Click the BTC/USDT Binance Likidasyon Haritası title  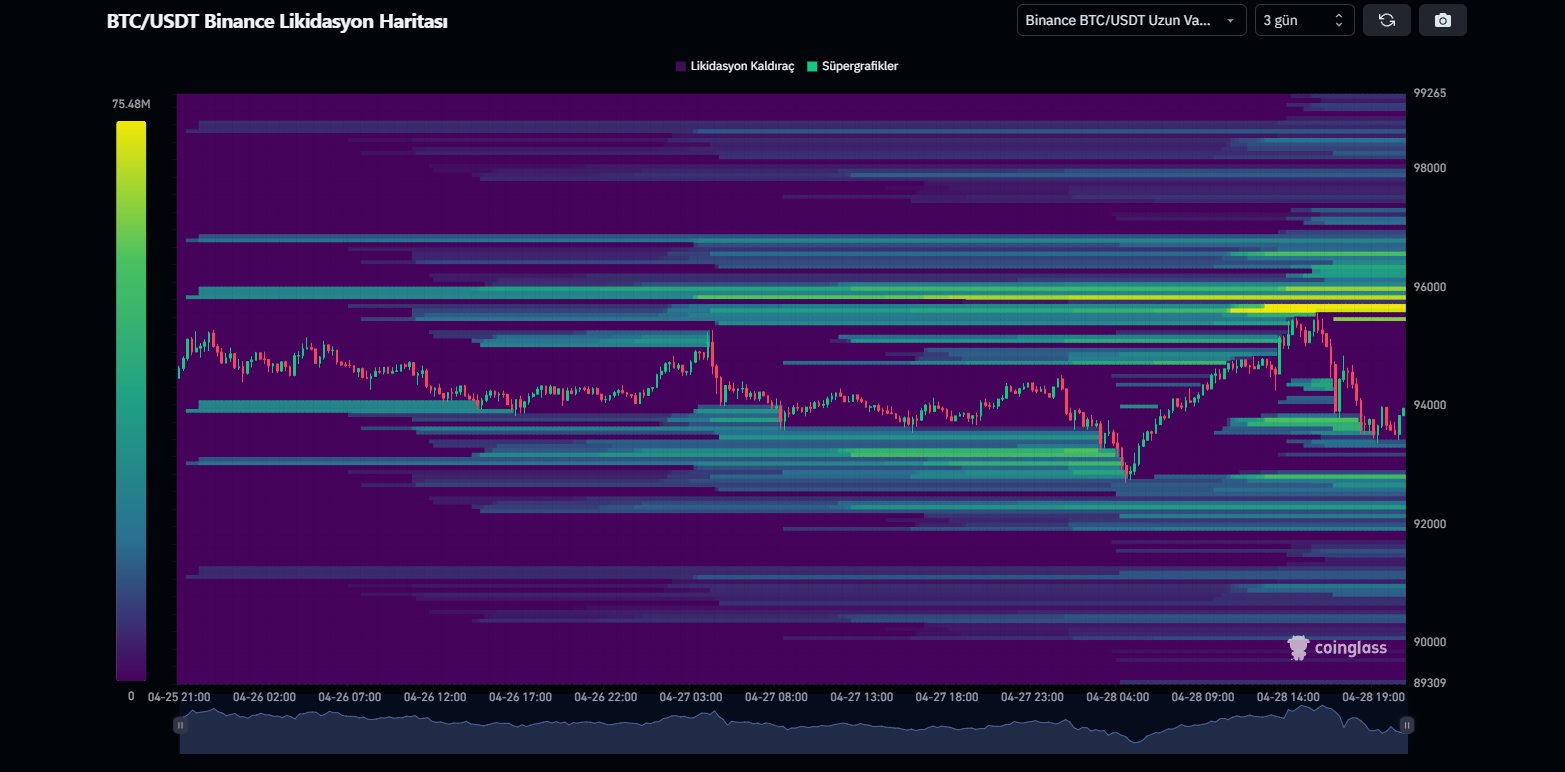(277, 21)
